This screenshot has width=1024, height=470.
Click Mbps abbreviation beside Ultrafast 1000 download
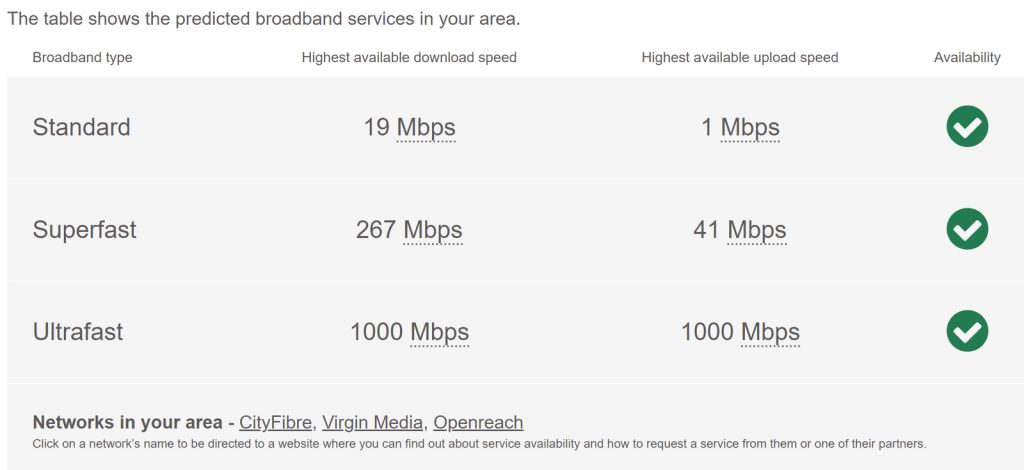tap(439, 331)
